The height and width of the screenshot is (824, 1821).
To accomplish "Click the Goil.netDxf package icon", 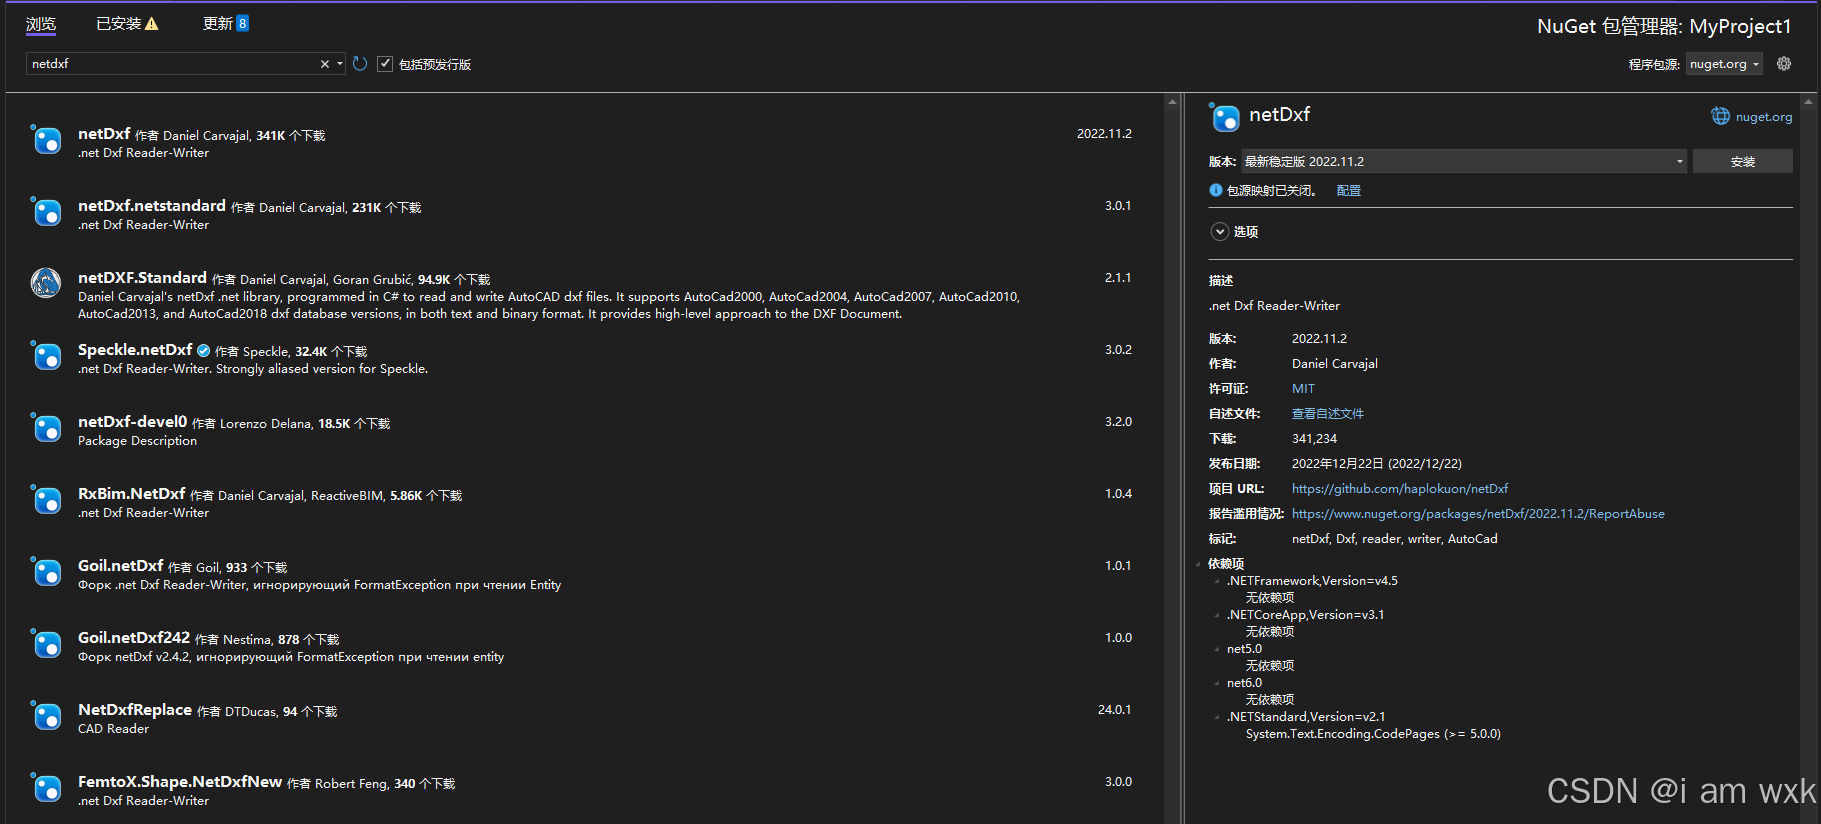I will (46, 573).
